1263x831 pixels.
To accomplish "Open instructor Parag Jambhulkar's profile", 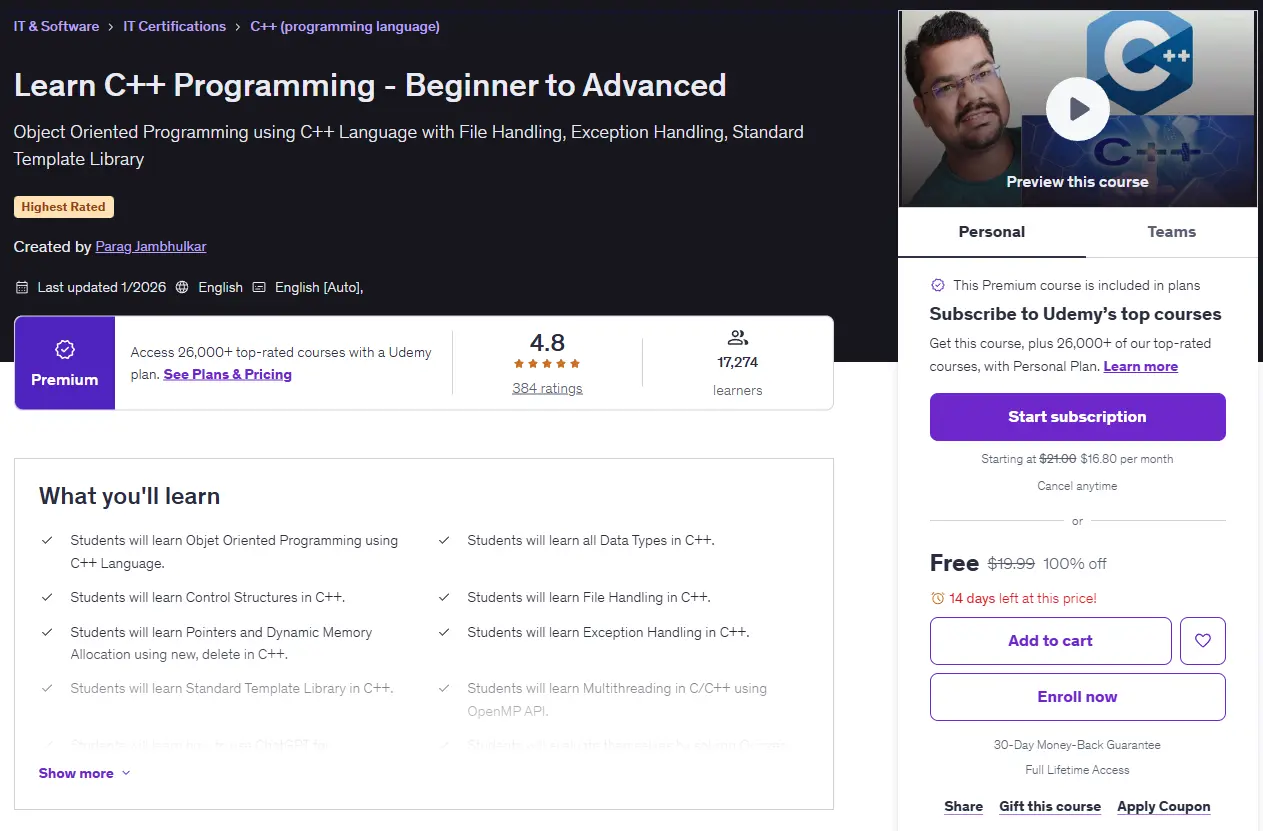I will pyautogui.click(x=151, y=246).
